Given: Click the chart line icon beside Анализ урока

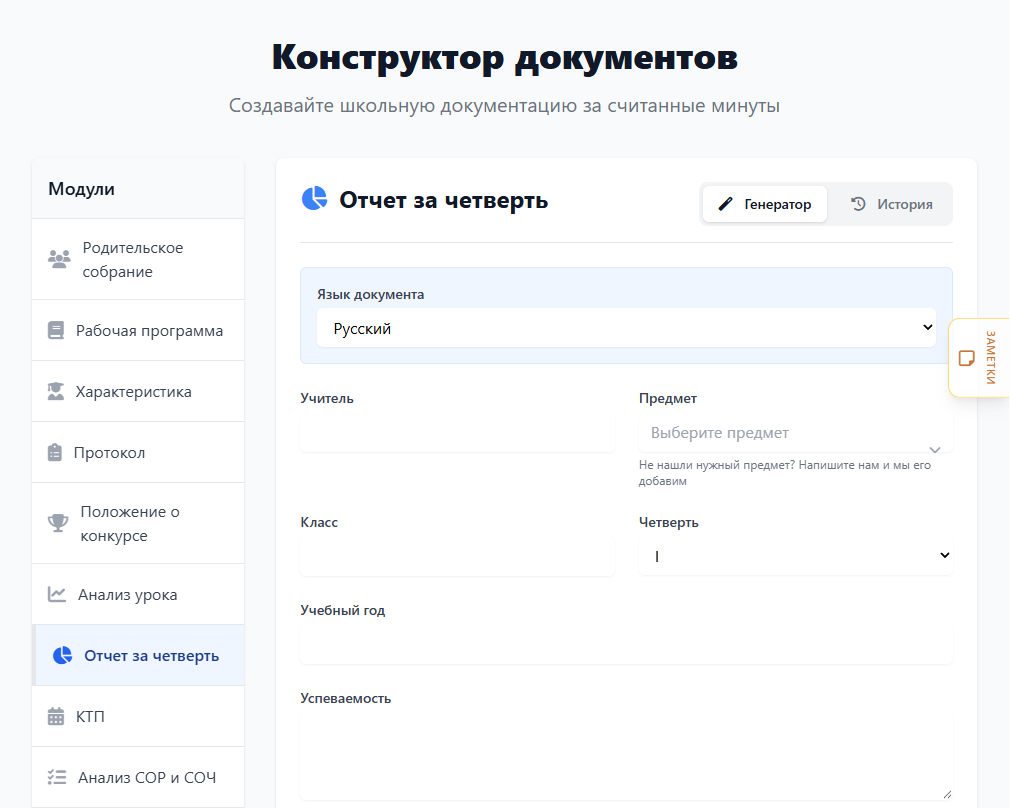Looking at the screenshot, I should coord(57,594).
